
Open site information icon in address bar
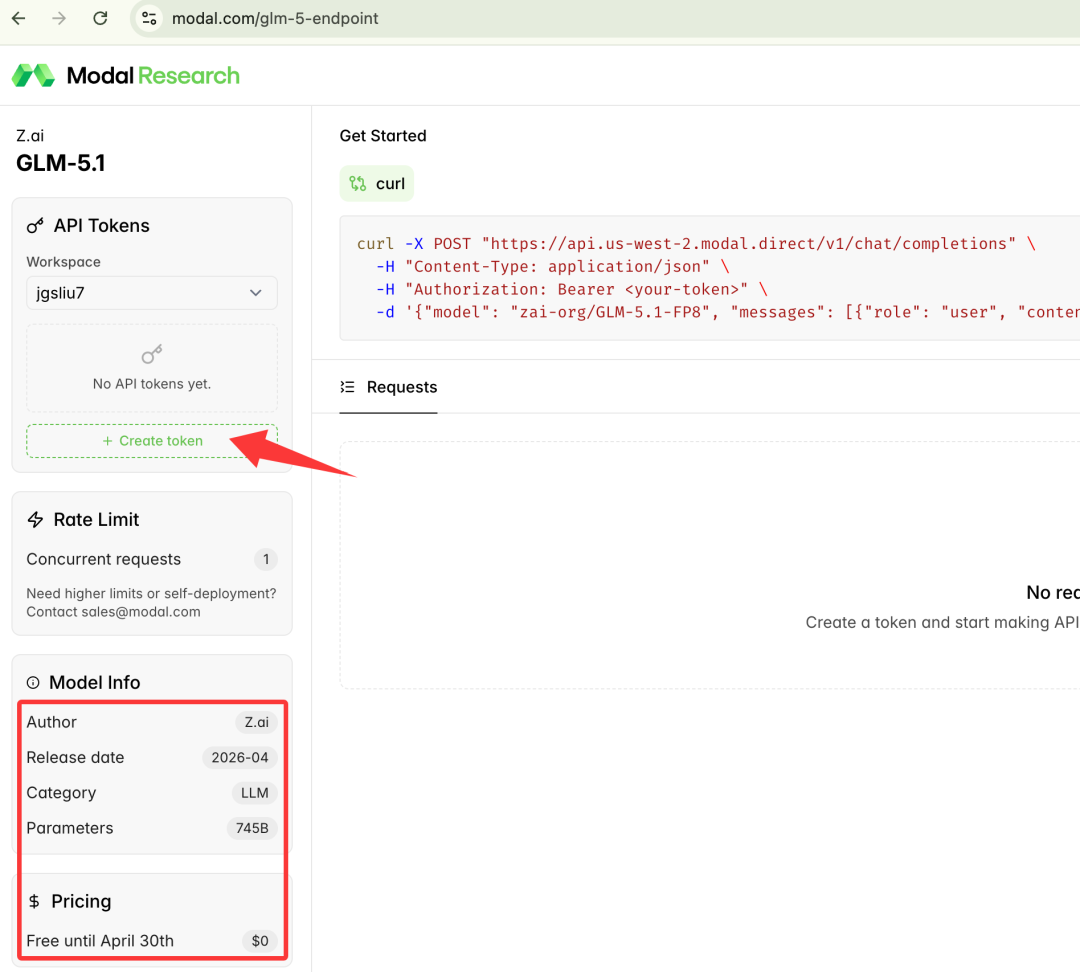(x=149, y=18)
